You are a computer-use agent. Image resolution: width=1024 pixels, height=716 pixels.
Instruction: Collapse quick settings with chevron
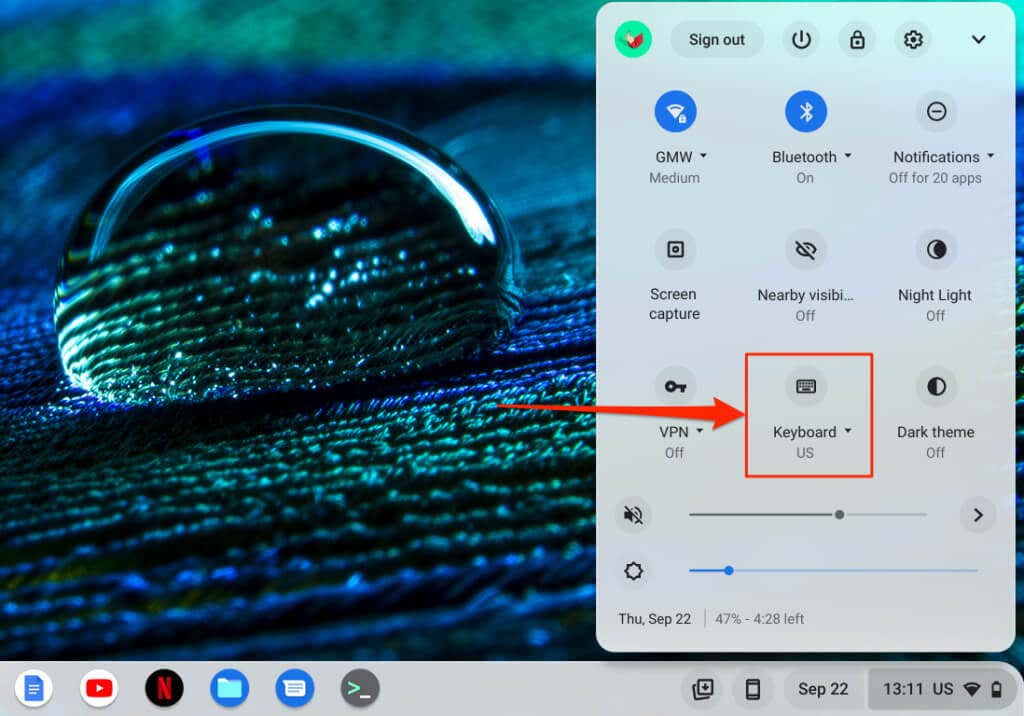[x=978, y=40]
